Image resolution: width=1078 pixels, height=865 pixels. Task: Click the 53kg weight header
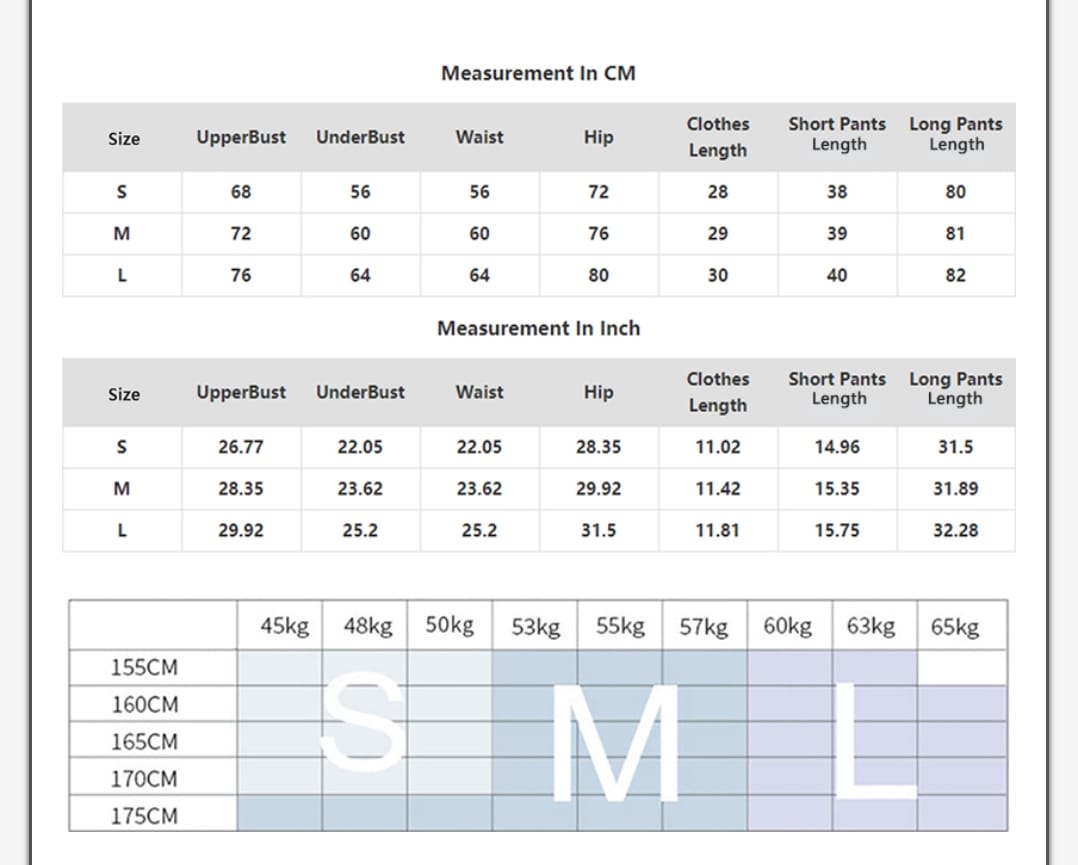coord(536,627)
